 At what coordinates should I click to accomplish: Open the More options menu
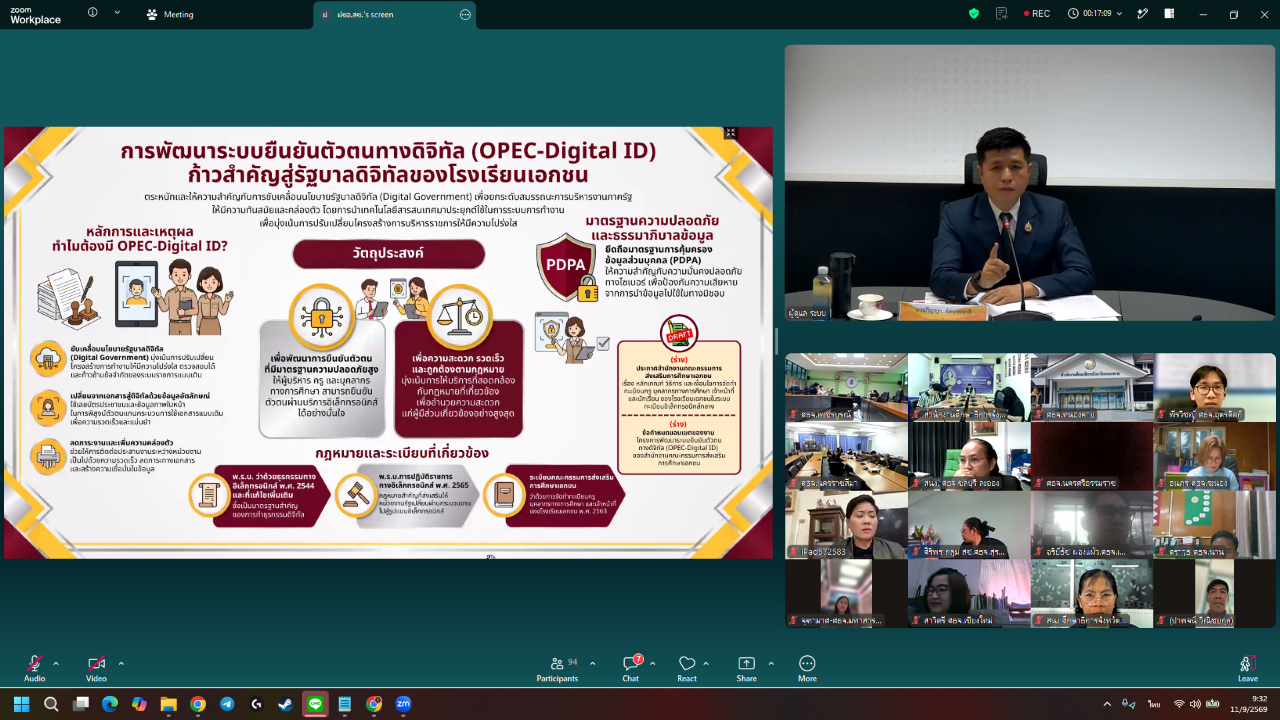point(807,668)
